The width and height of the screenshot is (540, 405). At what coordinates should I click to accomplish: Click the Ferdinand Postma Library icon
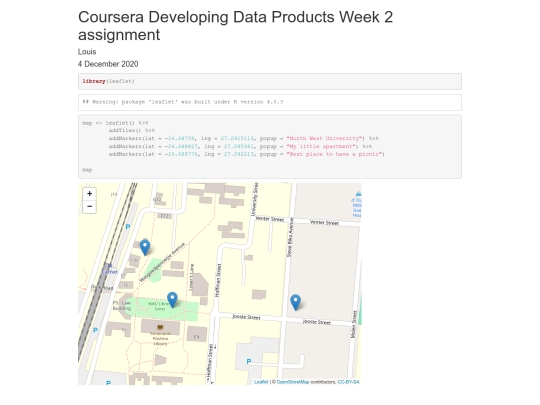tap(160, 327)
